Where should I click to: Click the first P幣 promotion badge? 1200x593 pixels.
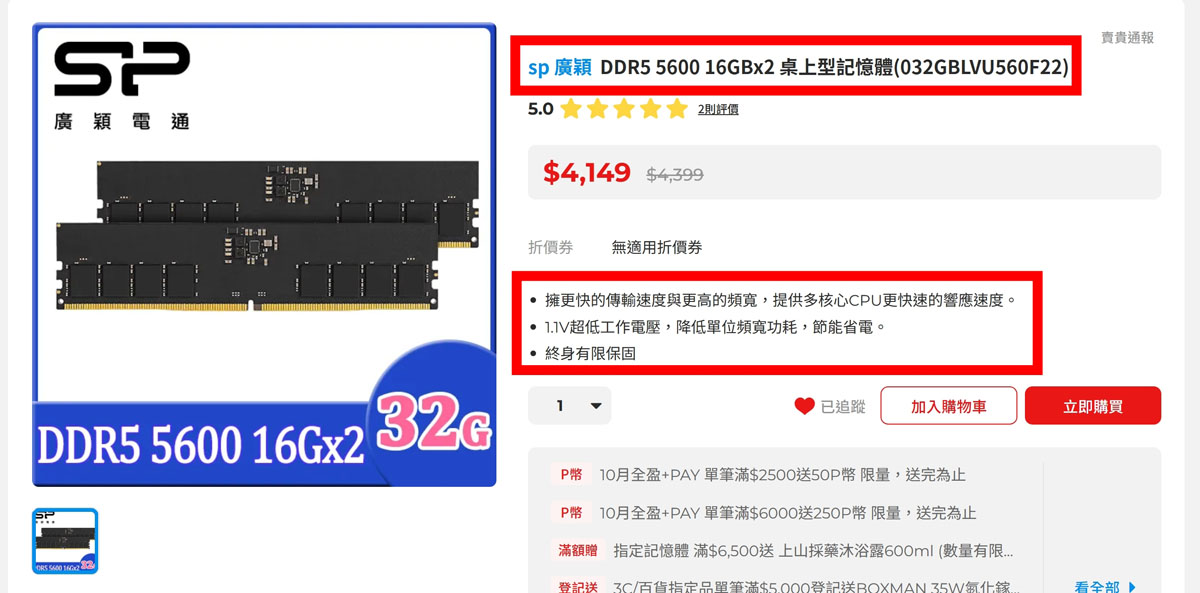(571, 475)
